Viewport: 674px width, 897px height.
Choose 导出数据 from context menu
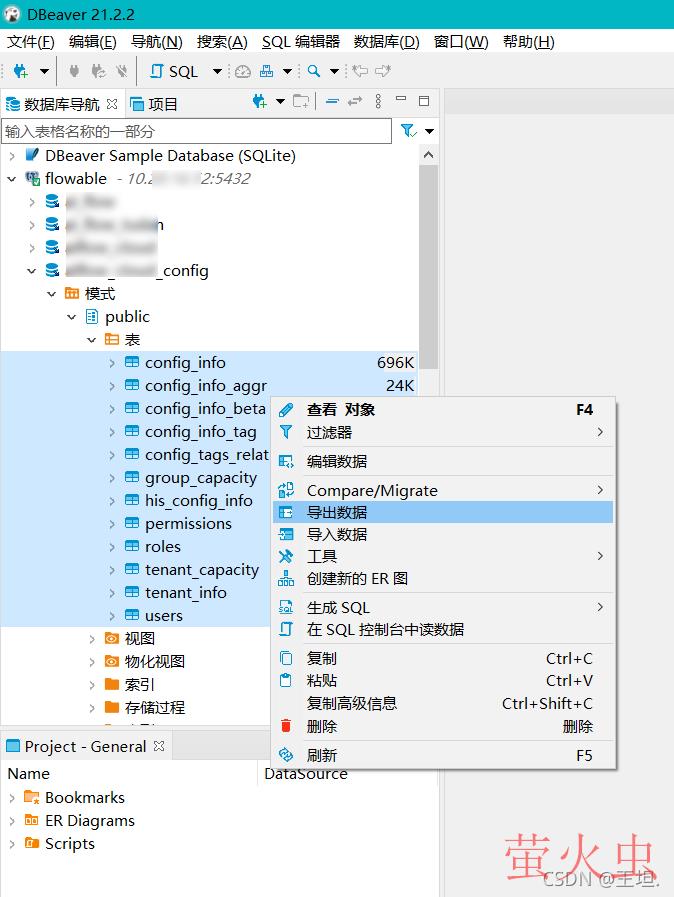(443, 512)
